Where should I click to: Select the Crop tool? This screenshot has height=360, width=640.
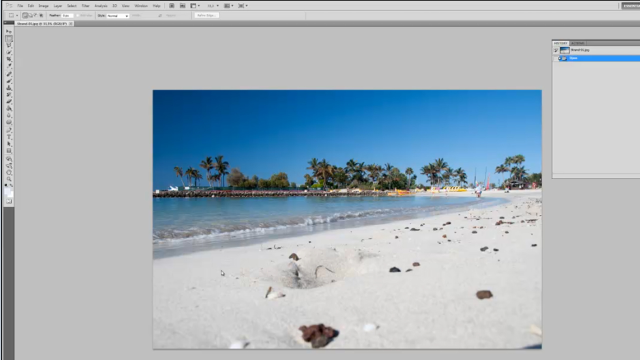[x=9, y=59]
